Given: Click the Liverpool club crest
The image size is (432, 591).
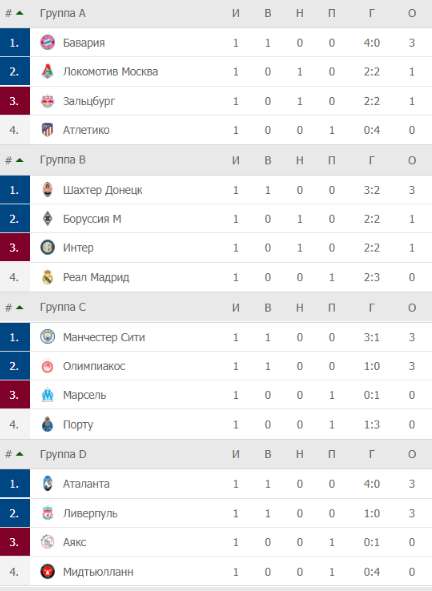Looking at the screenshot, I should click(x=47, y=513).
